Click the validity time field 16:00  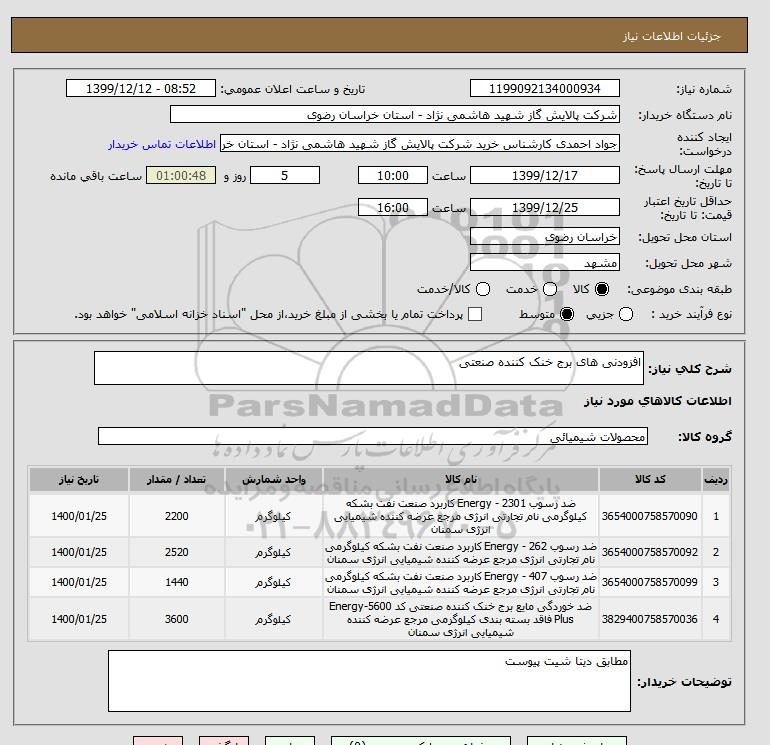point(393,207)
